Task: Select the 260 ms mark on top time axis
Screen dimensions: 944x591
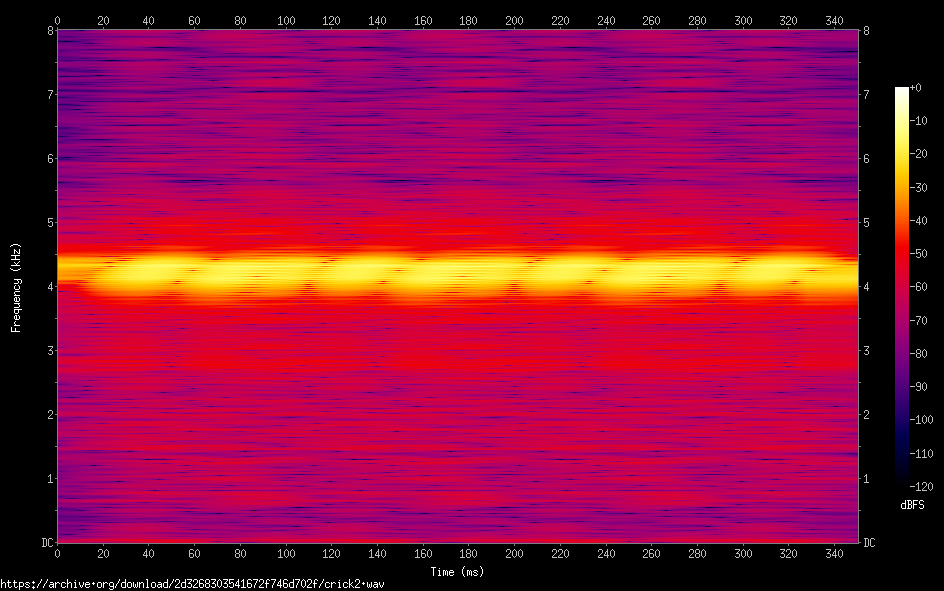Action: [x=651, y=20]
